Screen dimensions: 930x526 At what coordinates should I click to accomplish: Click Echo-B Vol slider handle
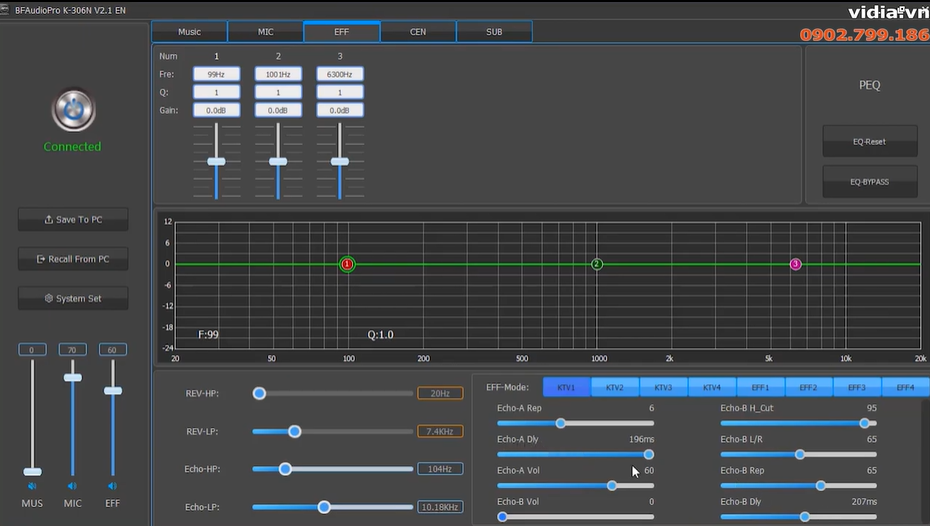pos(502,517)
